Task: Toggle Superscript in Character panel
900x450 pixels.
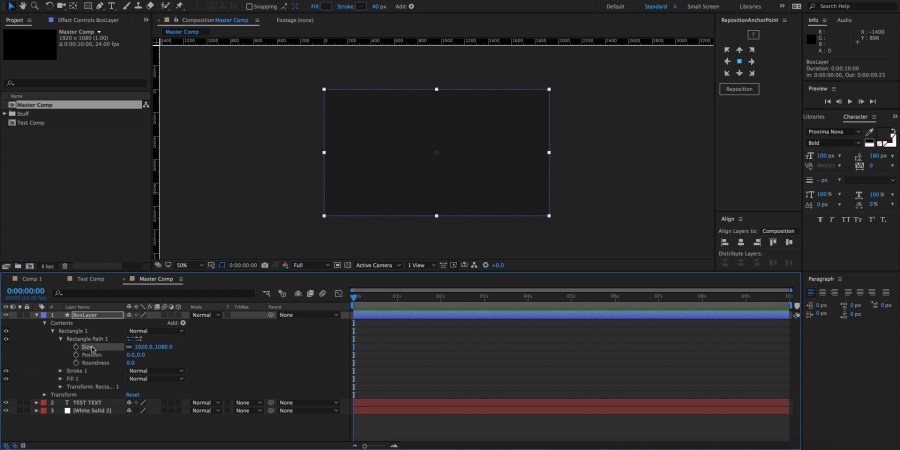Action: [871, 219]
